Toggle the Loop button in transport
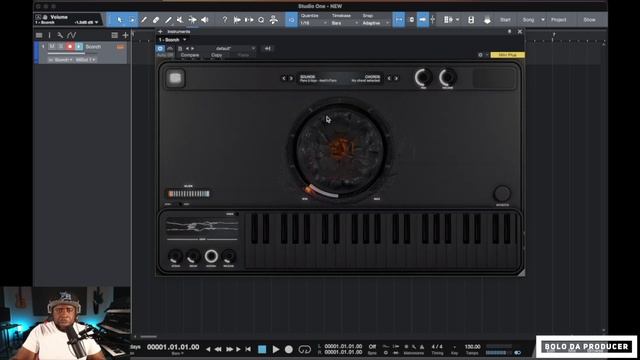Screen dimensions: 640x360 304,349
